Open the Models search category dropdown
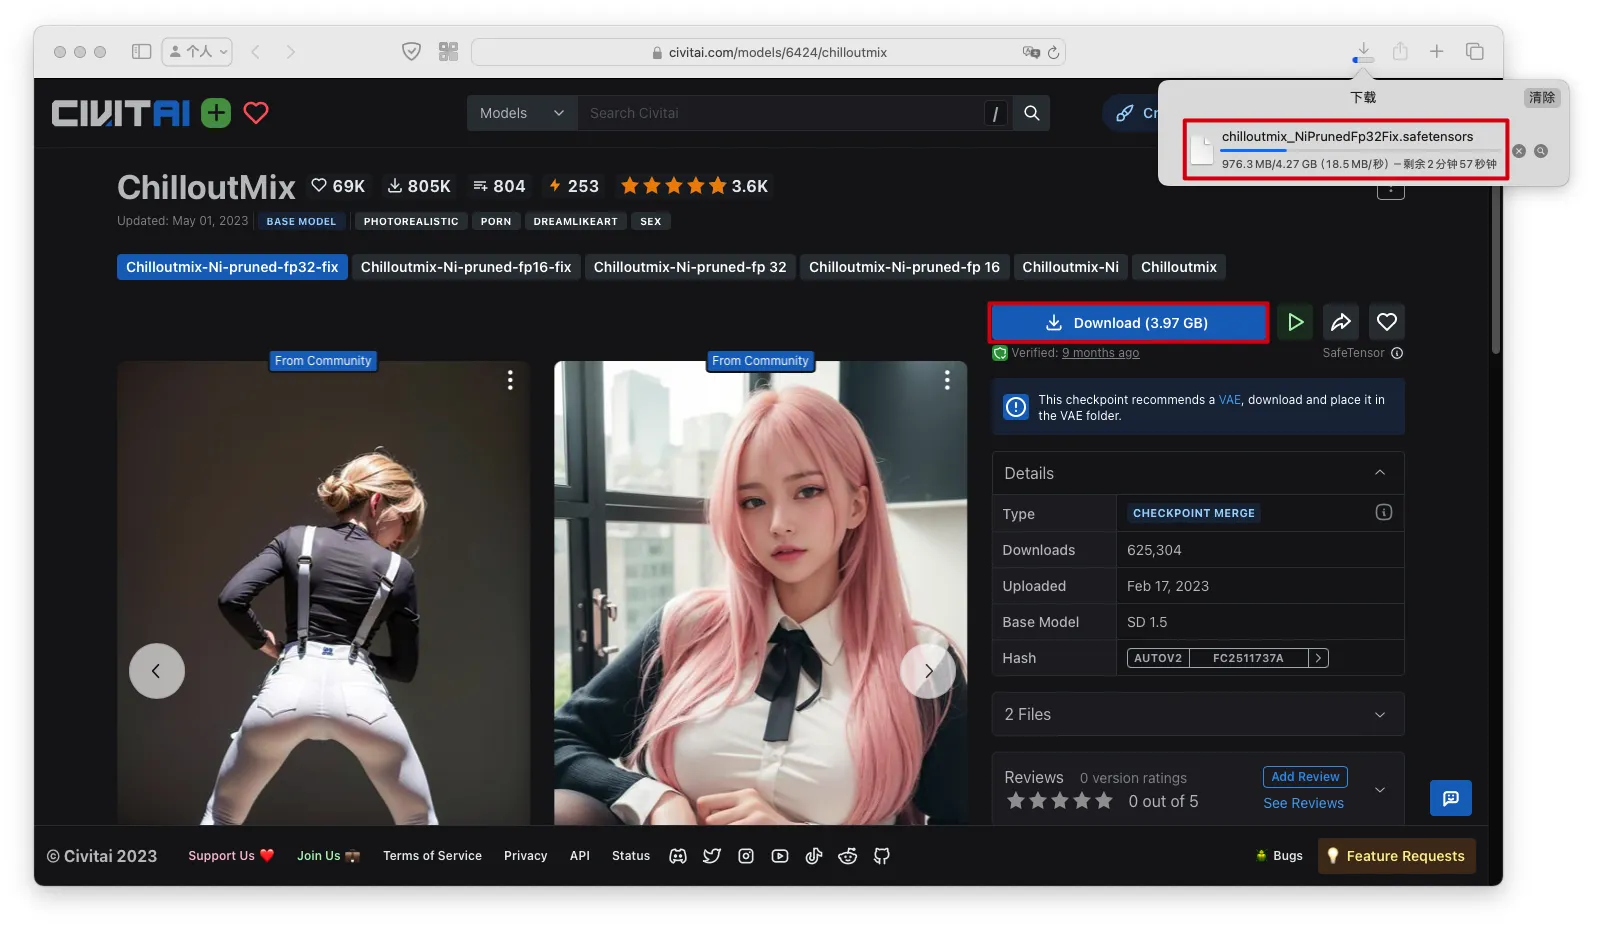The height and width of the screenshot is (928, 1605). click(x=522, y=113)
